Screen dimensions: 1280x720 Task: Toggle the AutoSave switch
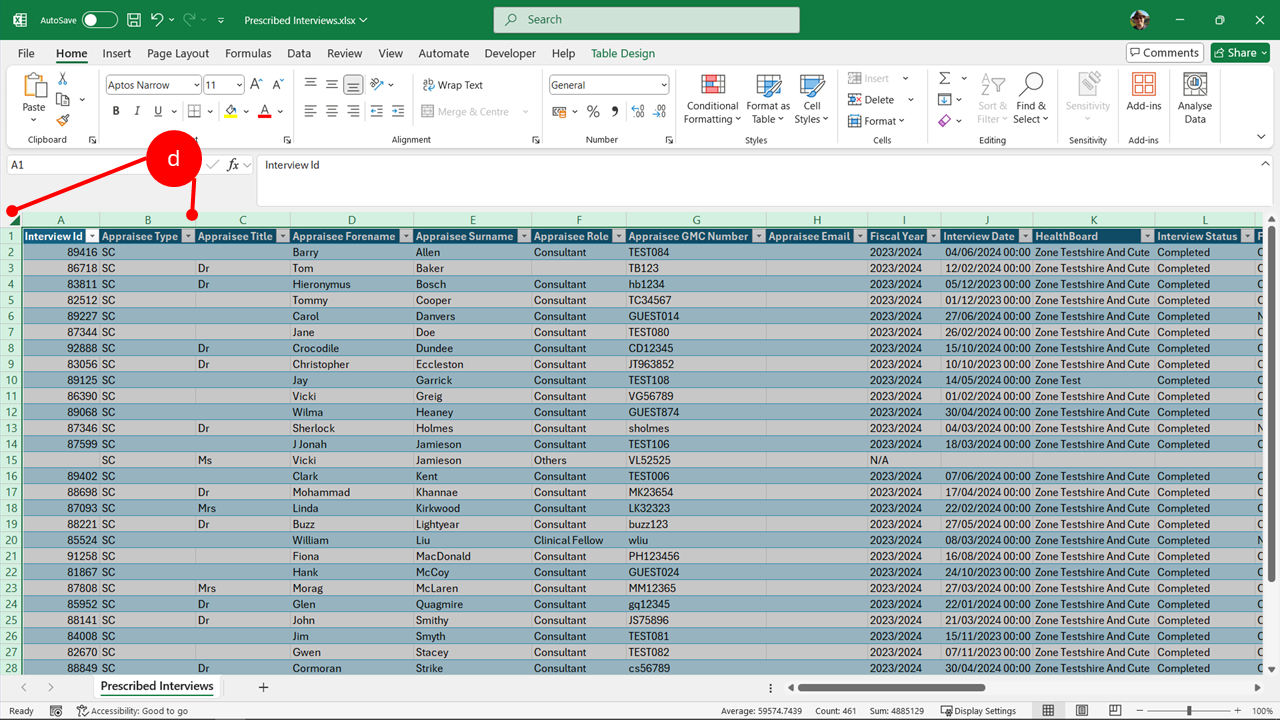point(99,20)
